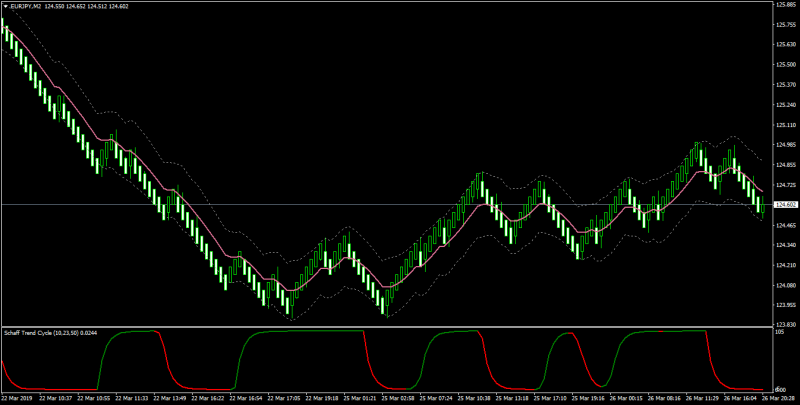Click price scale value 124.855
This screenshot has height=405, width=800.
click(x=785, y=165)
